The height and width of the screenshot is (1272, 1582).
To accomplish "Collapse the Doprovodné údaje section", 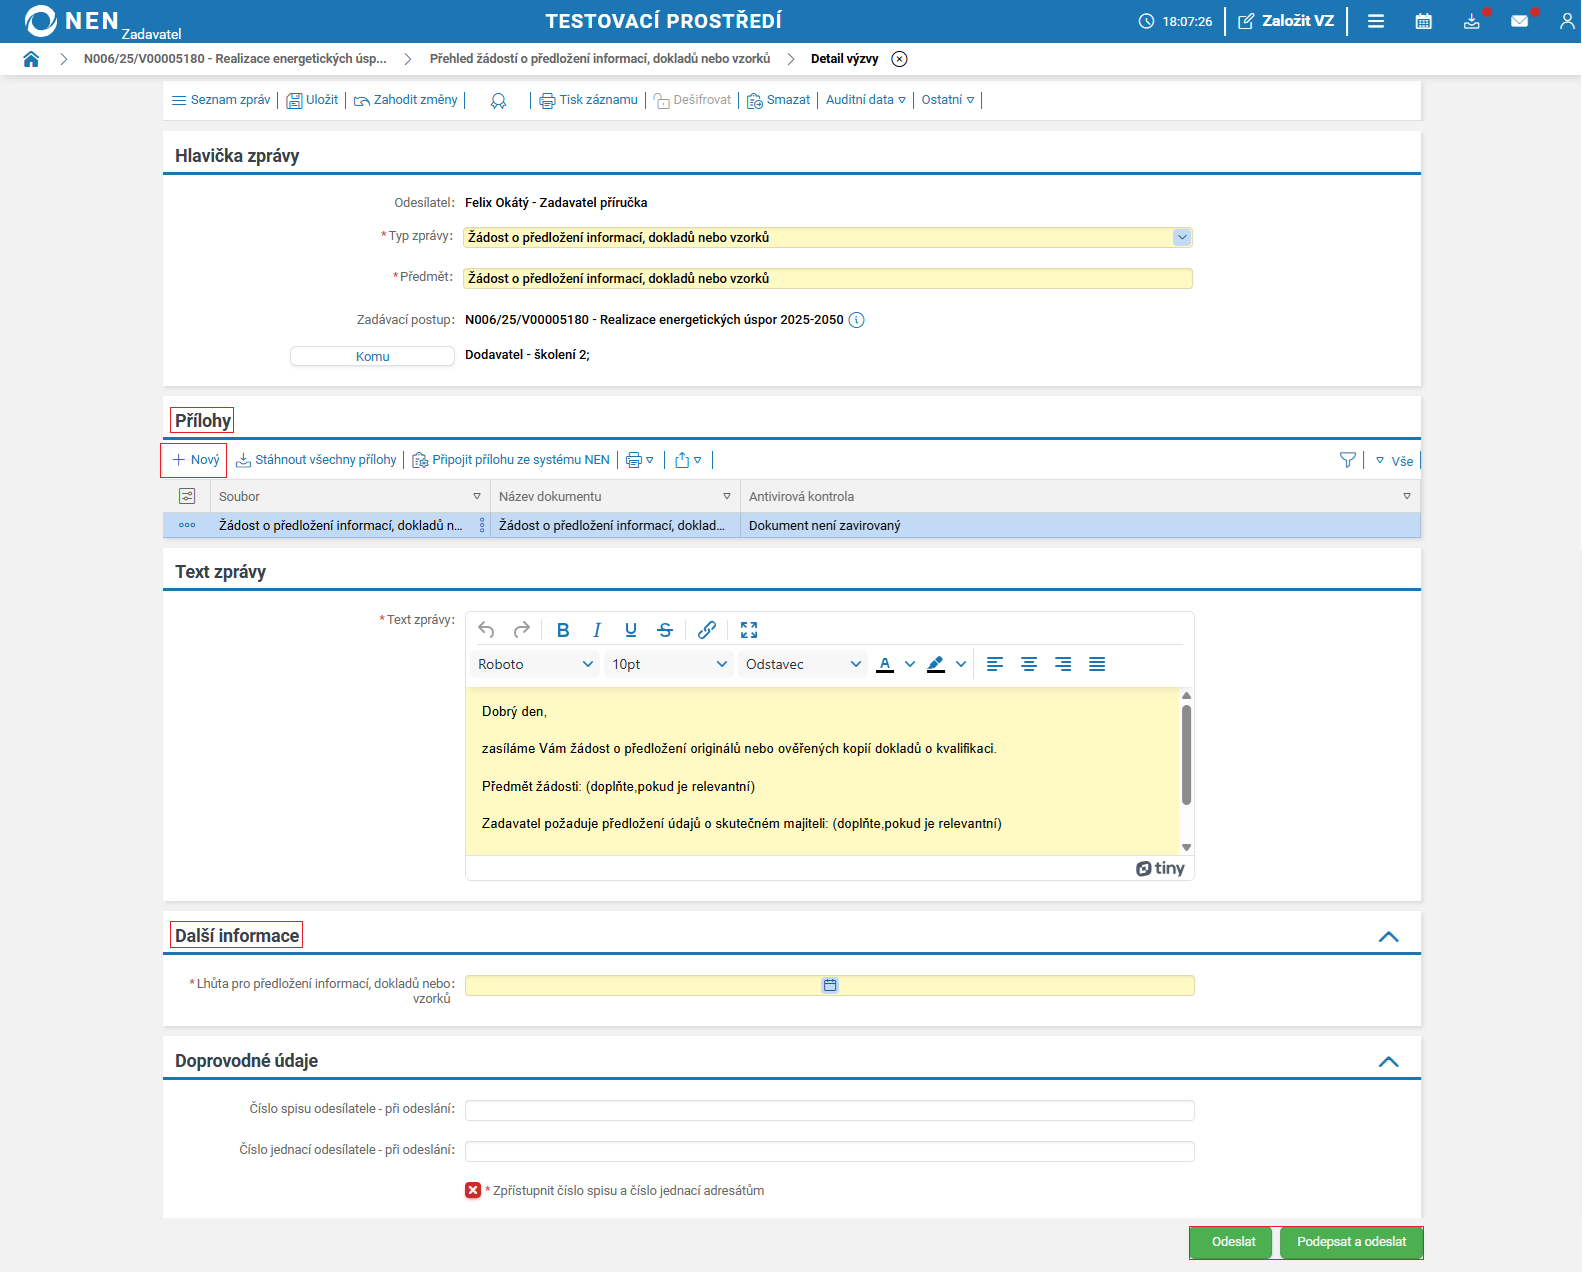I will pos(1388,1062).
